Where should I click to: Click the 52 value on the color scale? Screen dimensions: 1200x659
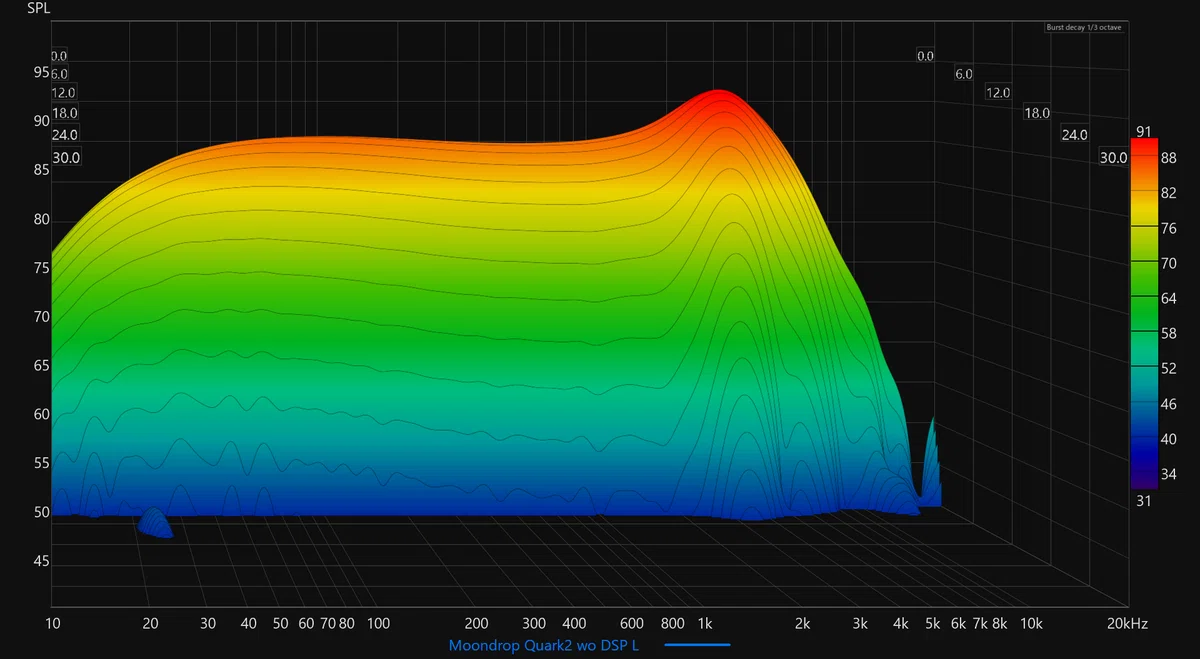pos(1168,369)
